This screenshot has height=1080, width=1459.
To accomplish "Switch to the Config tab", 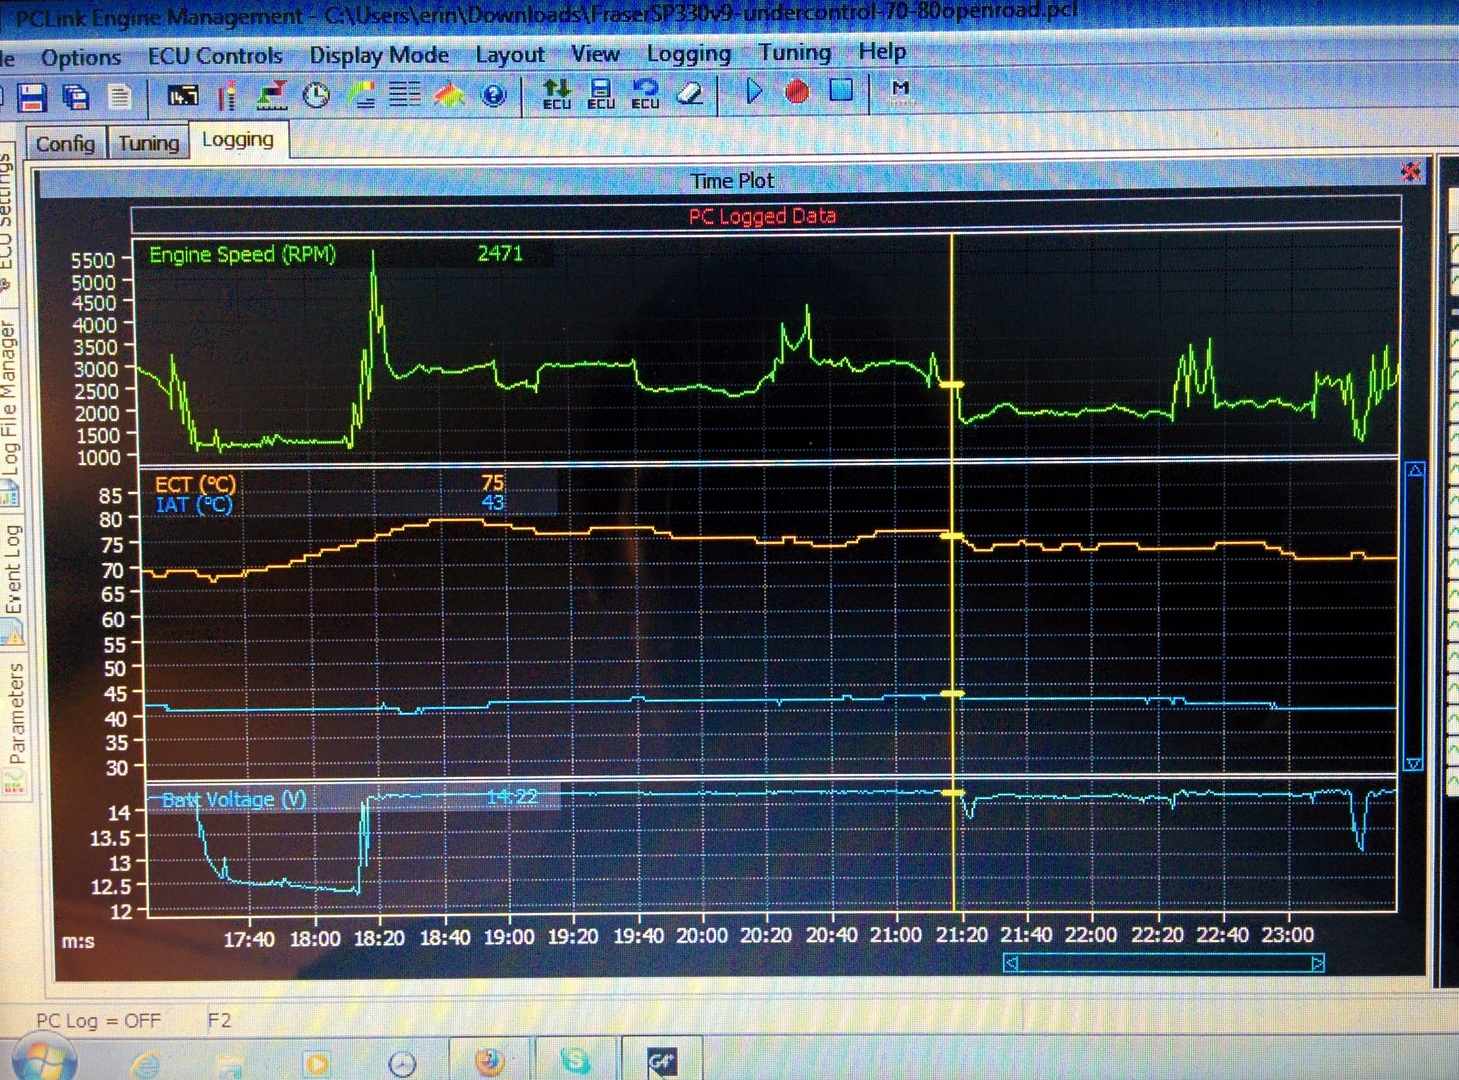I will (x=65, y=144).
